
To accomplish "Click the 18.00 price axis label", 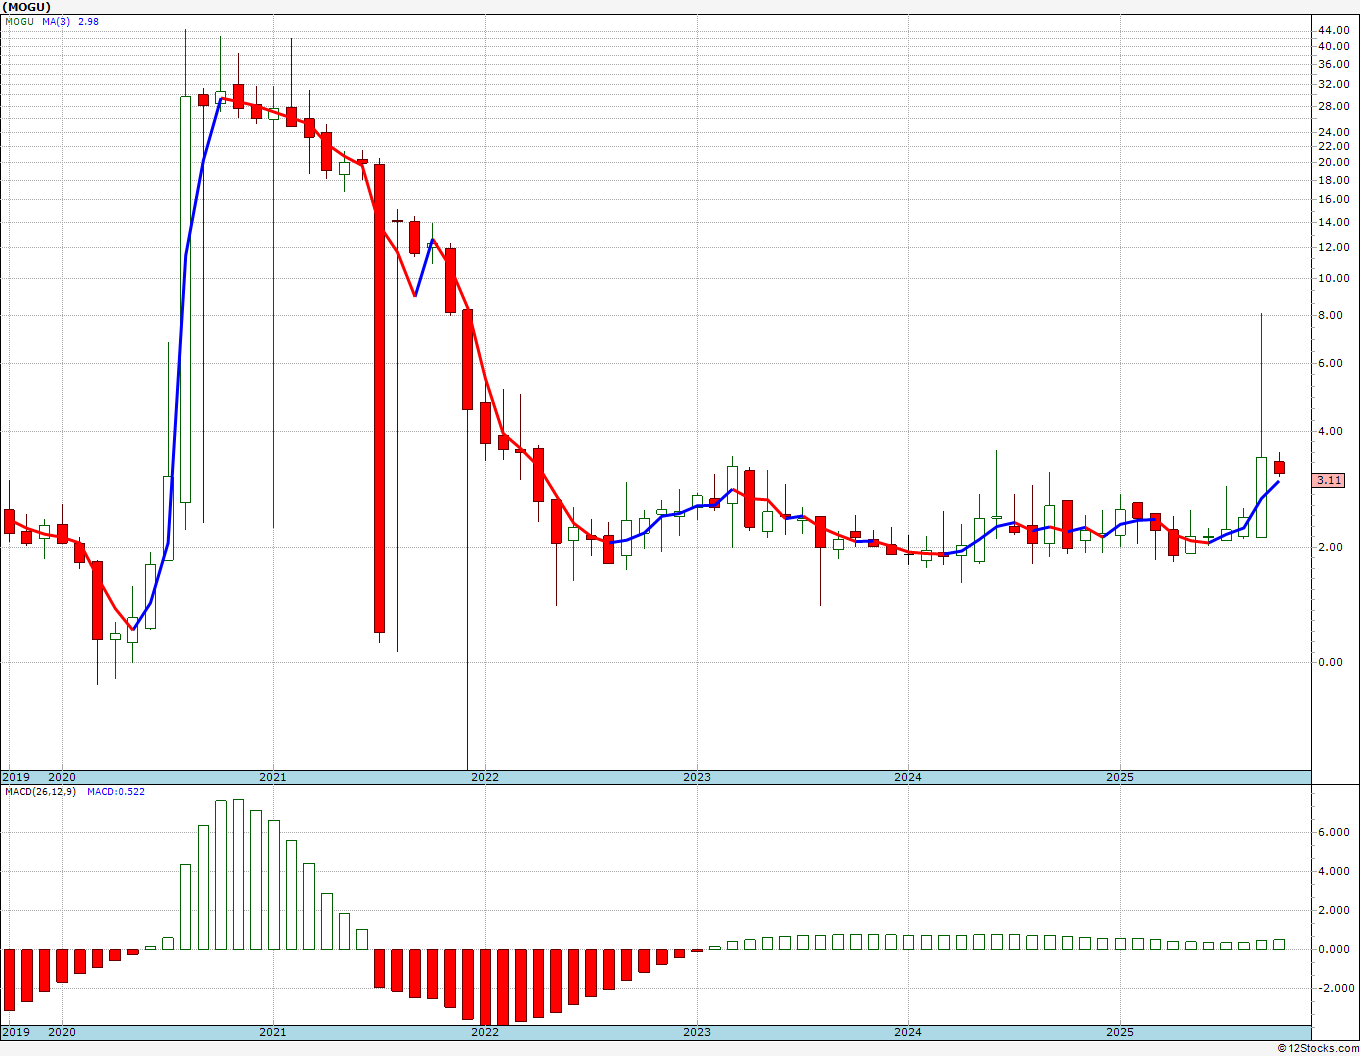I will pos(1333,180).
